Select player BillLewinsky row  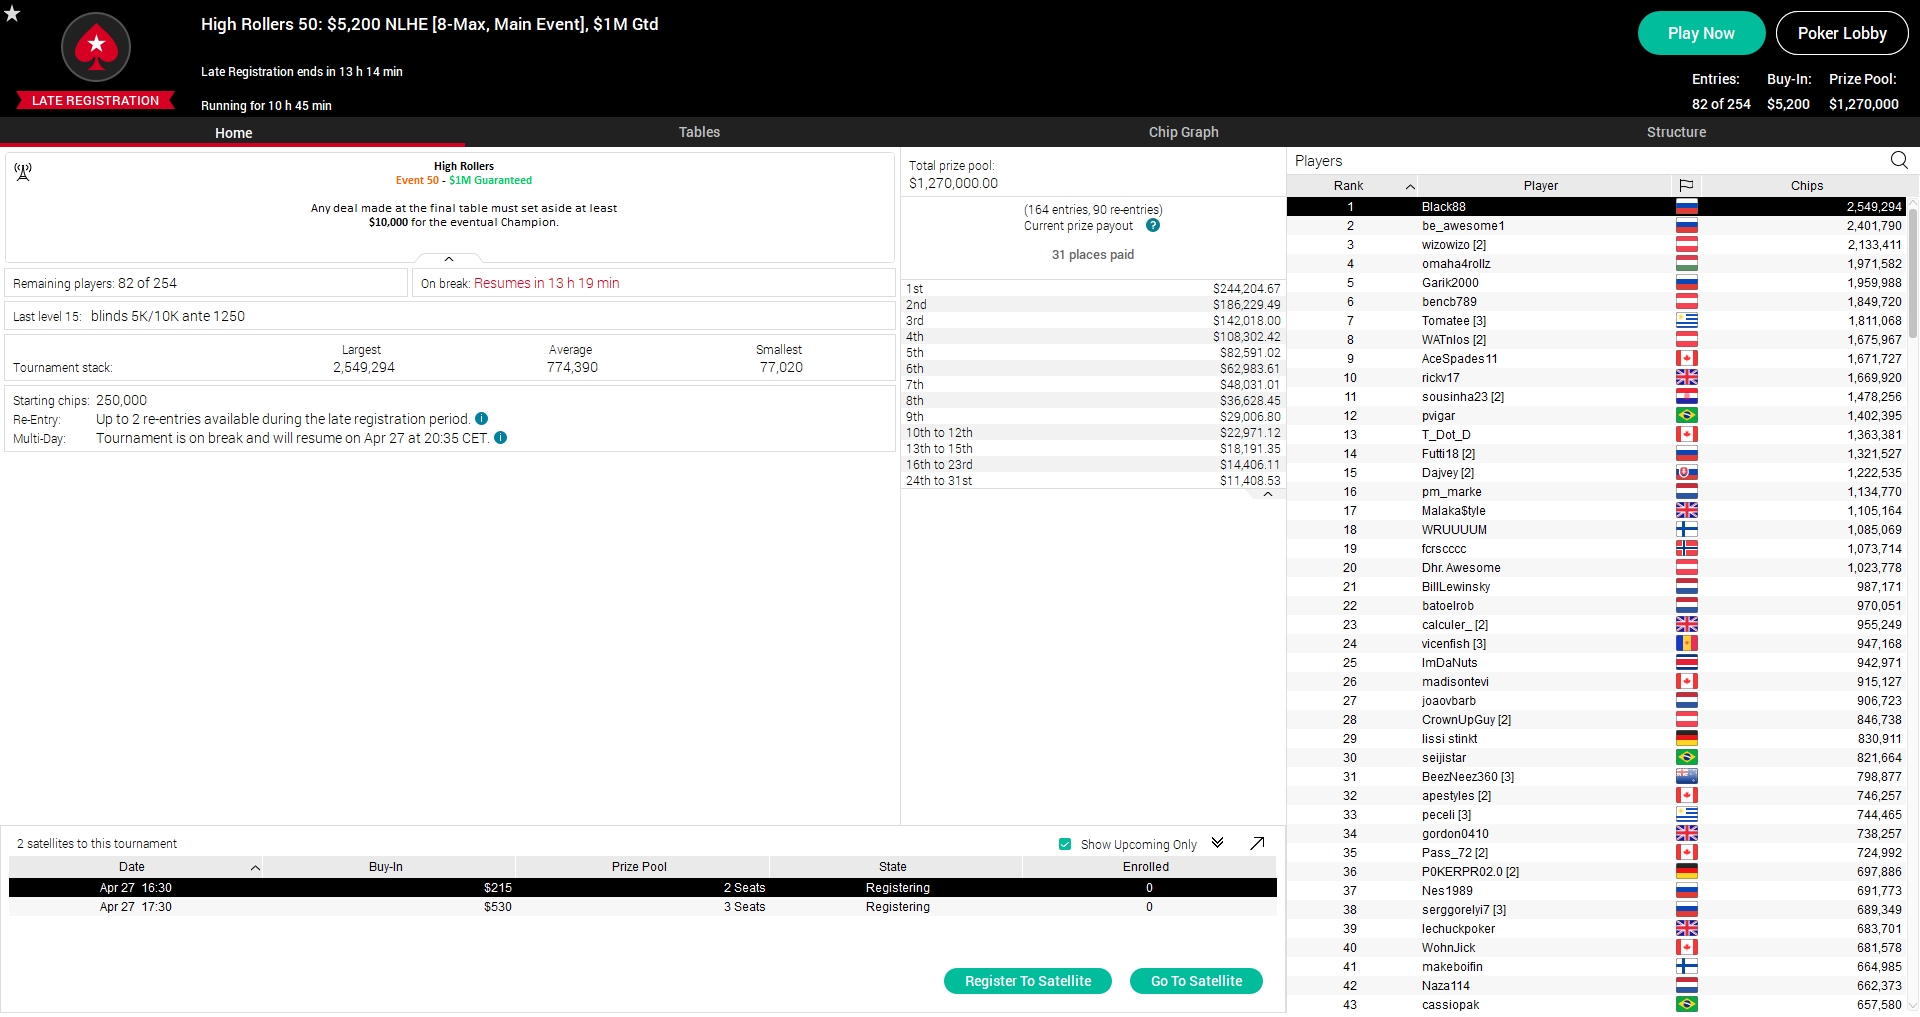click(x=1596, y=587)
